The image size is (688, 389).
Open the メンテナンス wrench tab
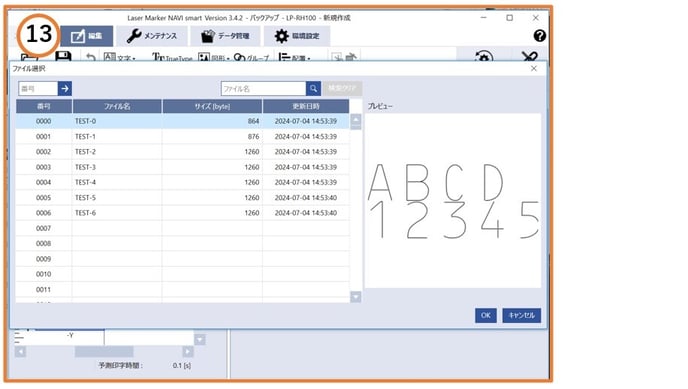point(152,36)
